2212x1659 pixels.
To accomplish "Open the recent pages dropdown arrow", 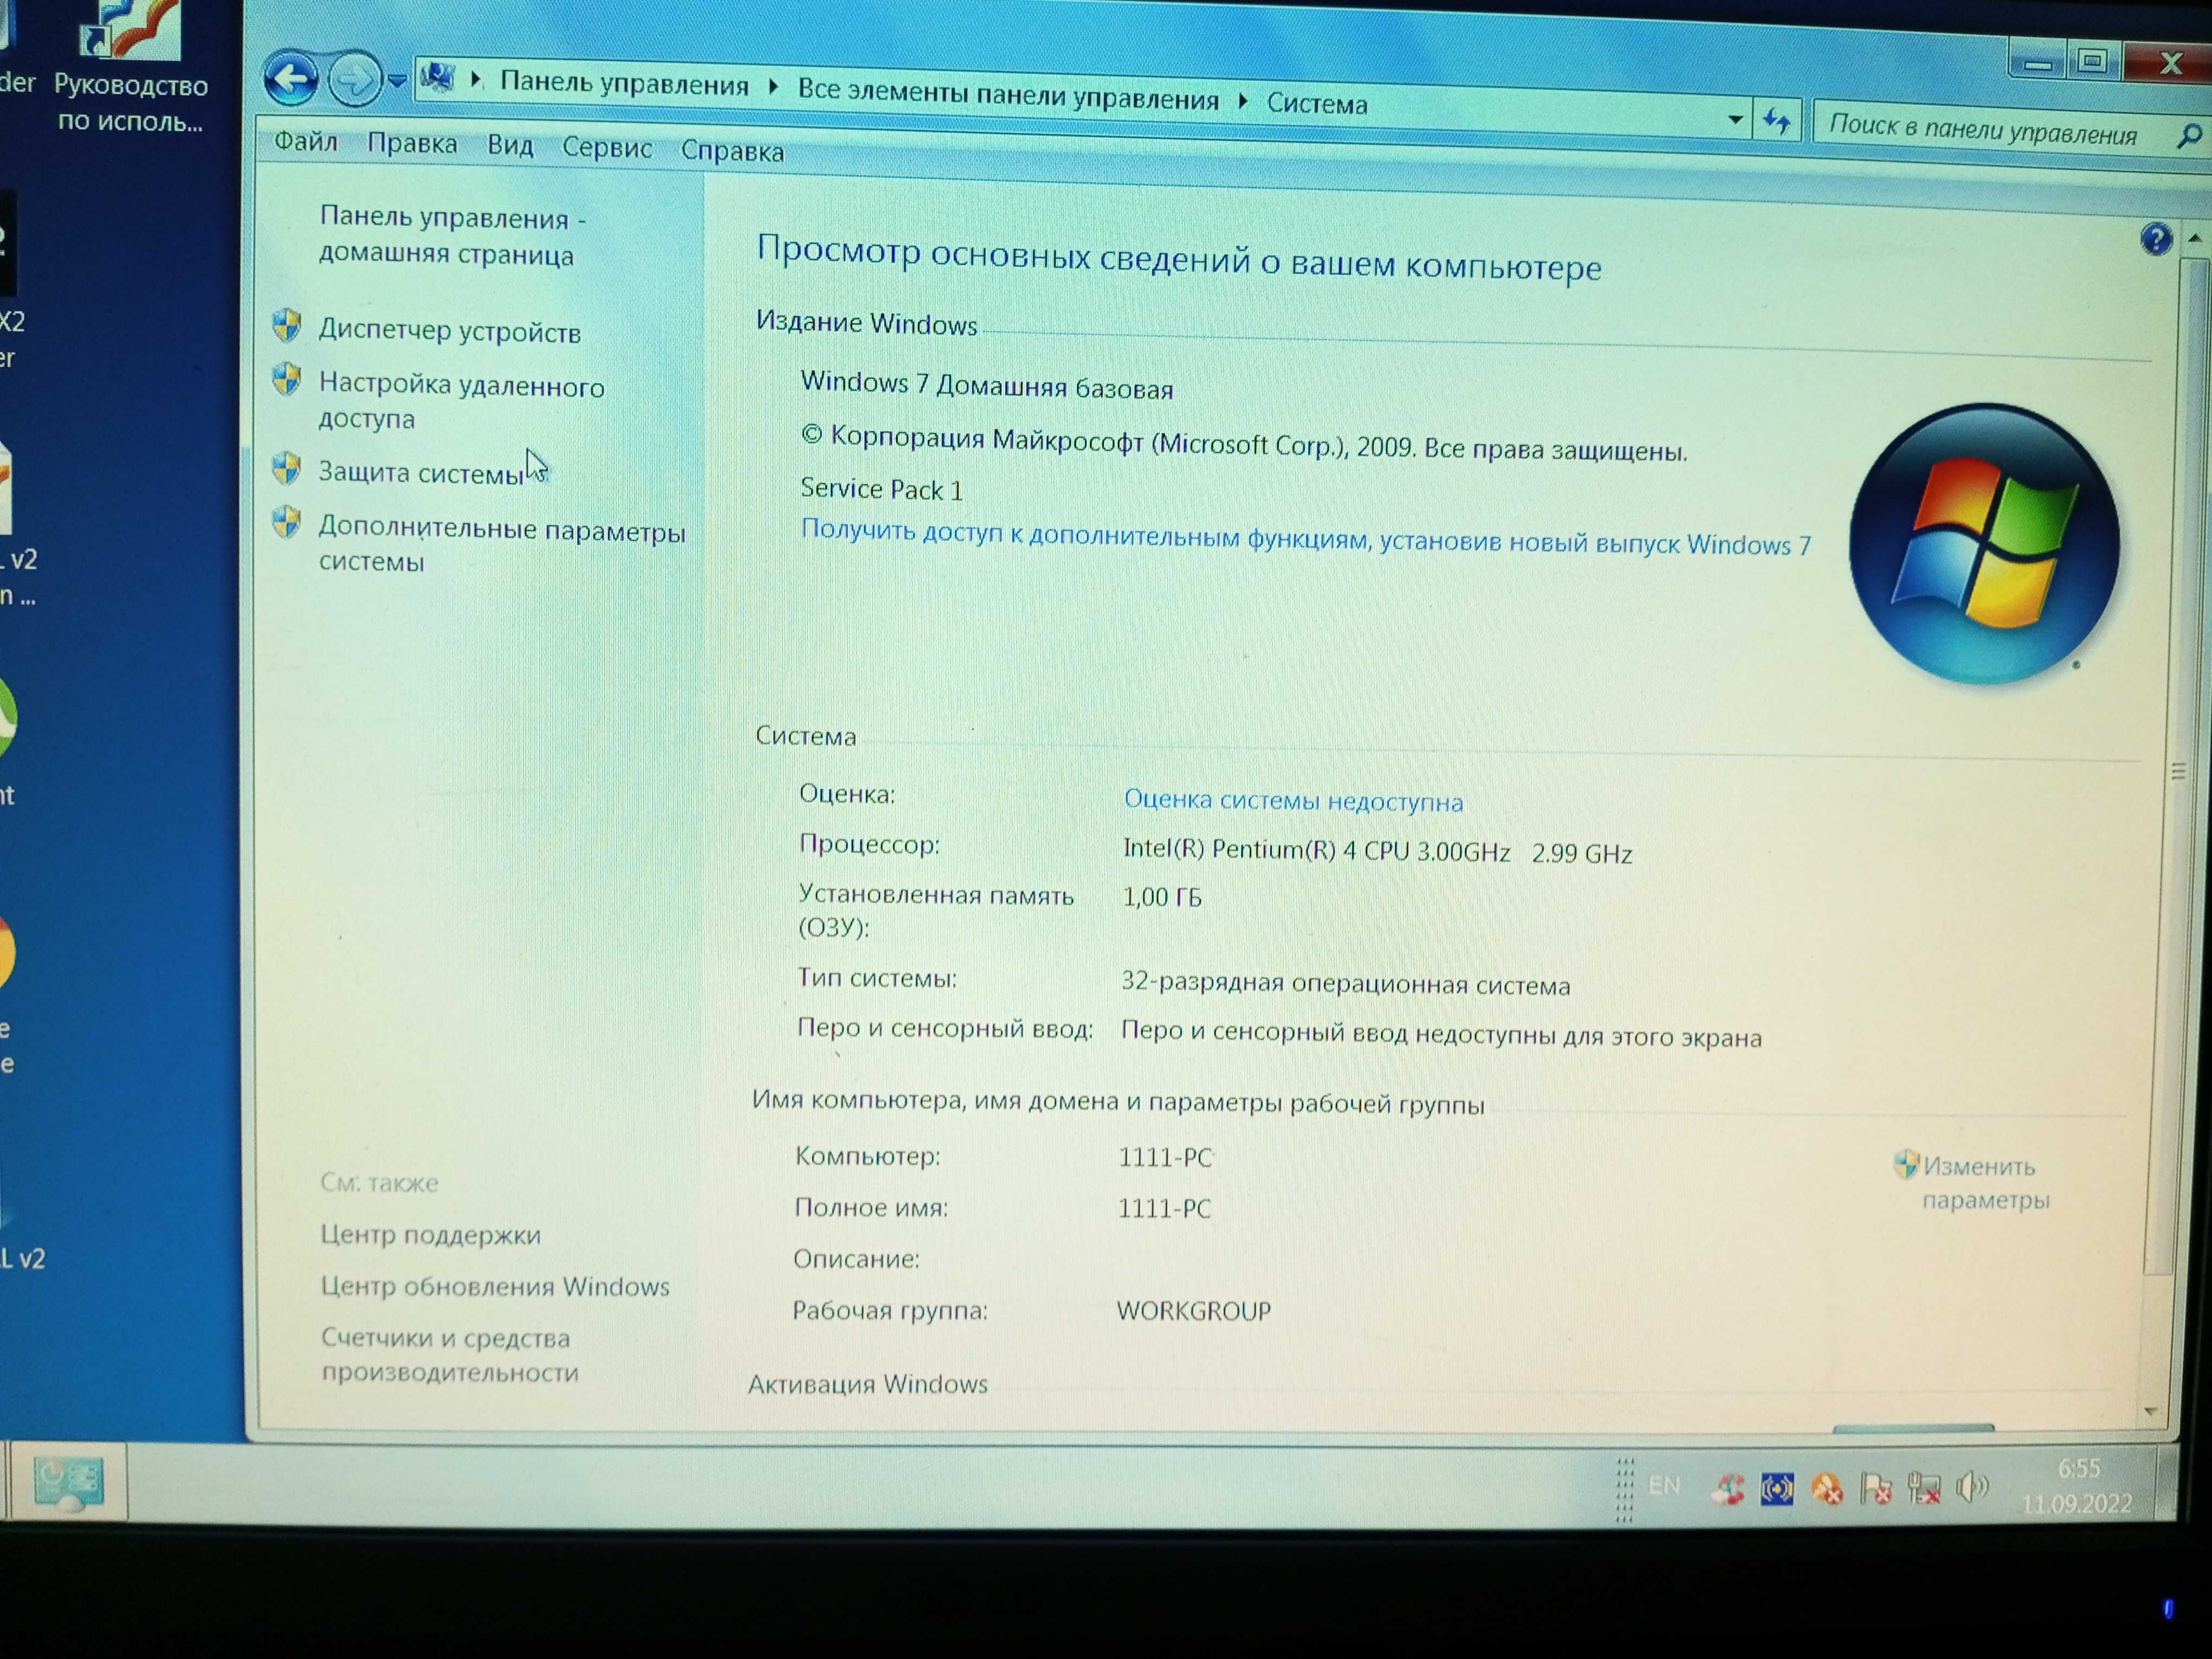I will tap(397, 81).
